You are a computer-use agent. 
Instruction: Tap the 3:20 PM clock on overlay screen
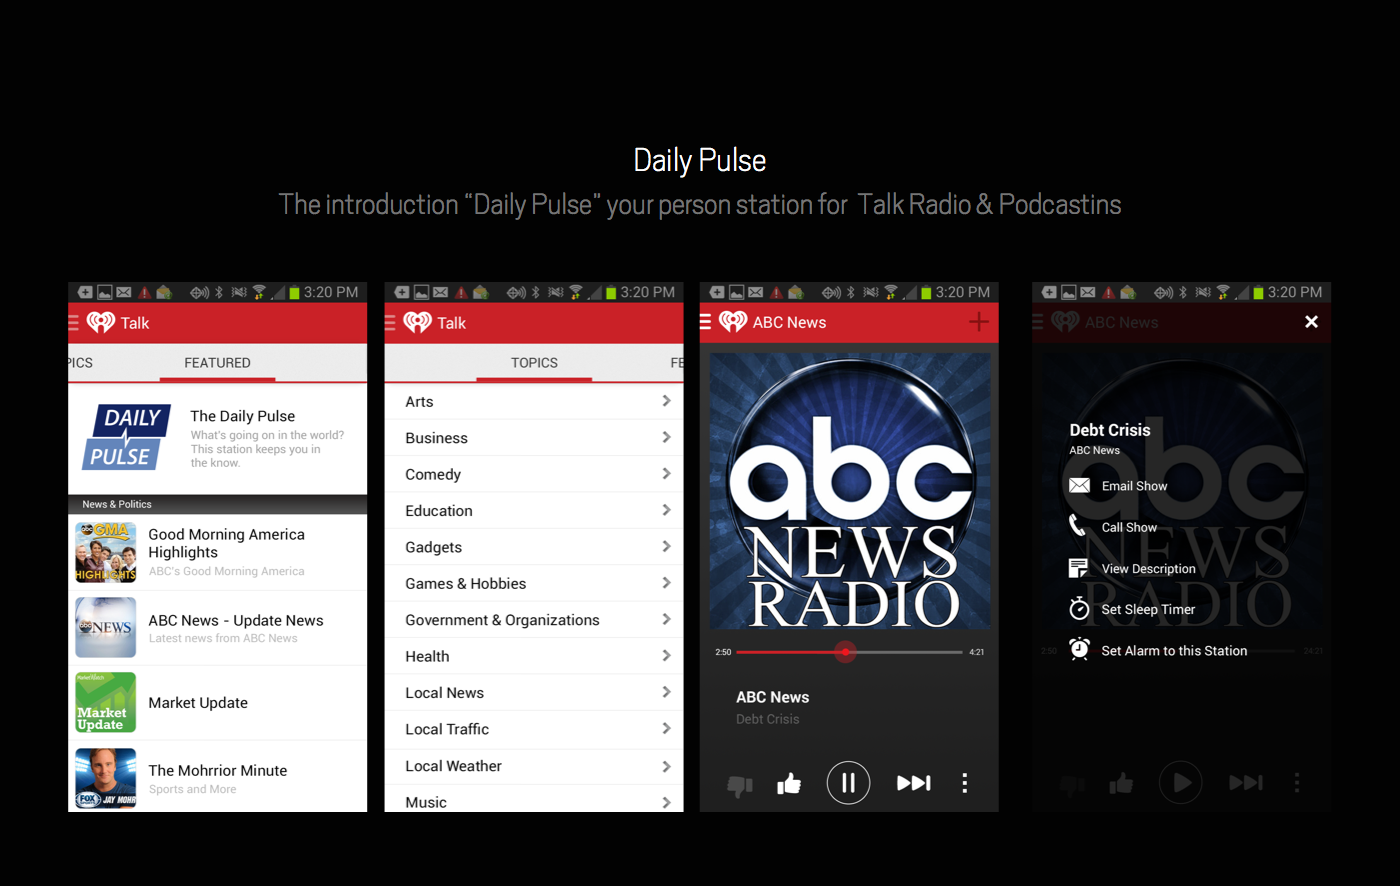(x=1295, y=292)
